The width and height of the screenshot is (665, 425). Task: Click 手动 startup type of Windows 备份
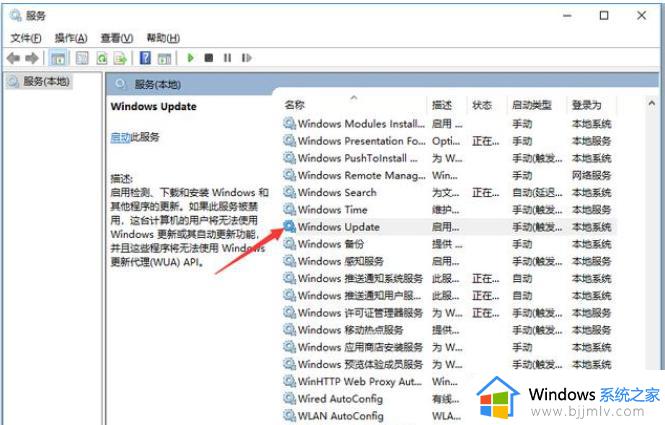522,244
